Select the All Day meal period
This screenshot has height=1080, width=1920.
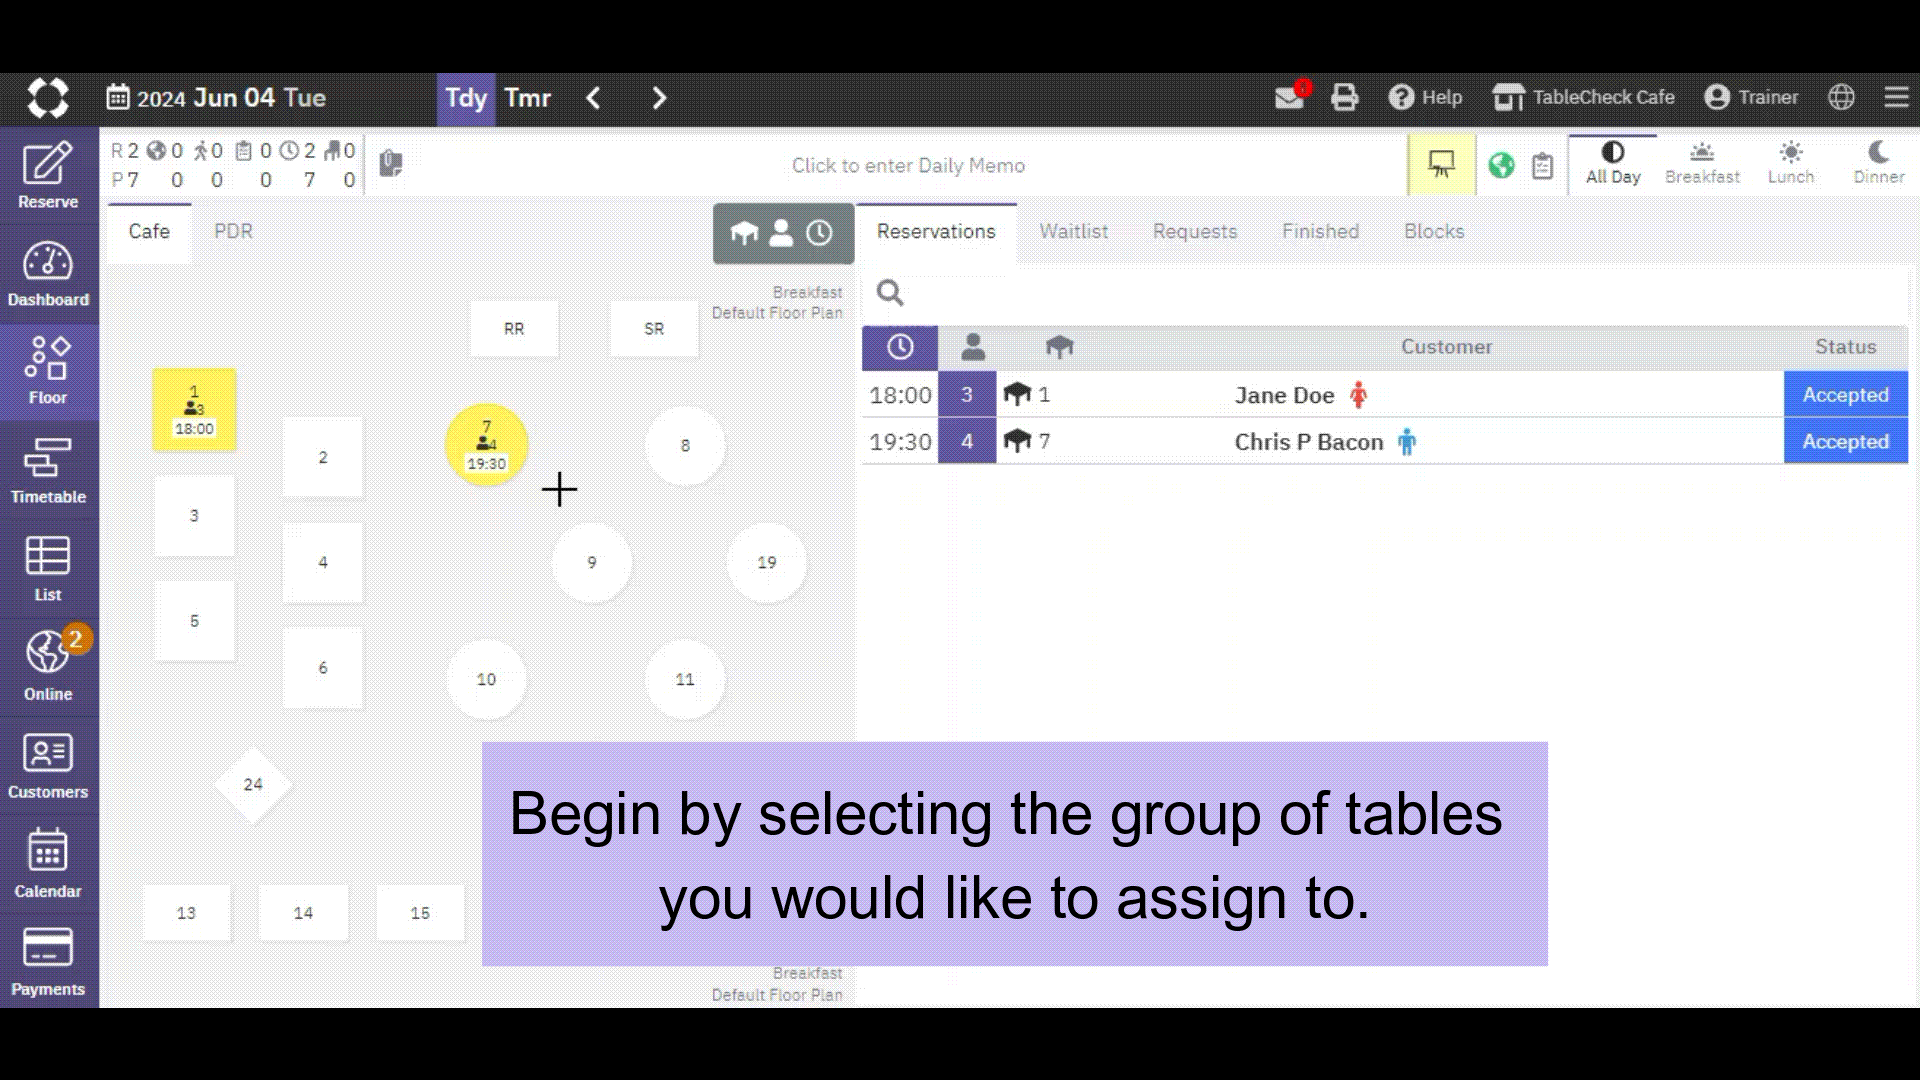click(1613, 164)
